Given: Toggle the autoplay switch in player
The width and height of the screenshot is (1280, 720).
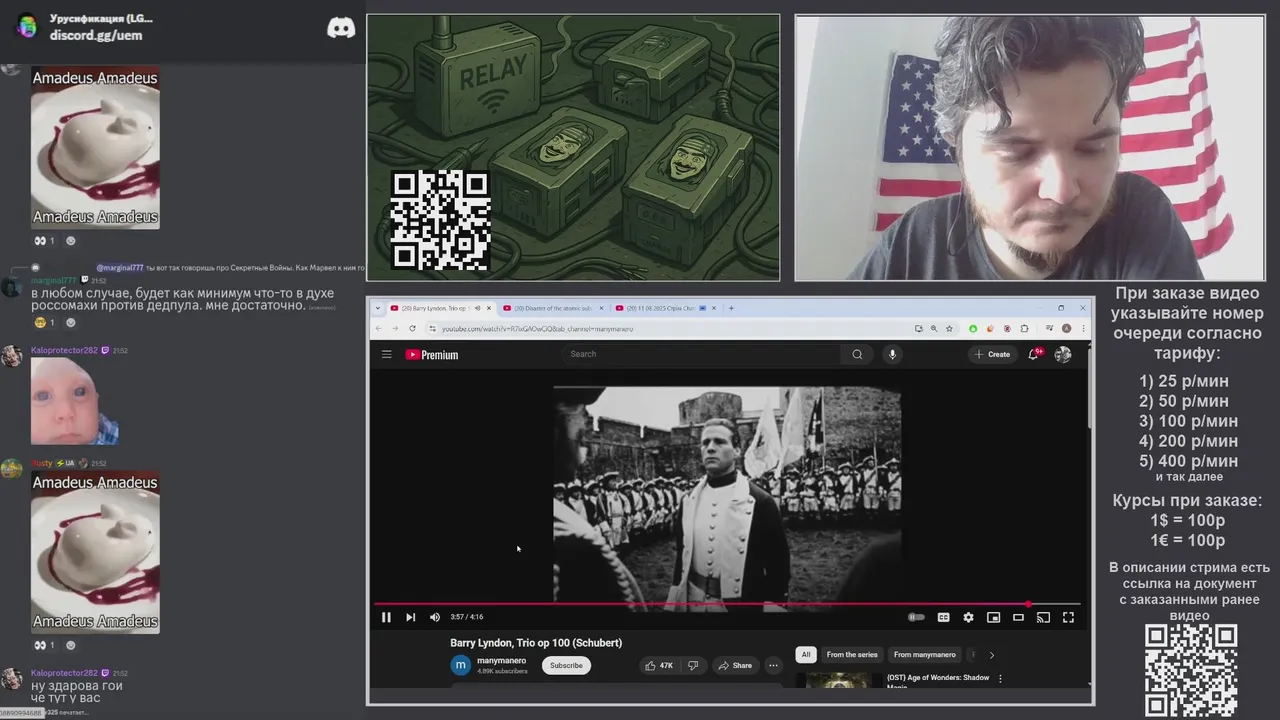Looking at the screenshot, I should [916, 617].
